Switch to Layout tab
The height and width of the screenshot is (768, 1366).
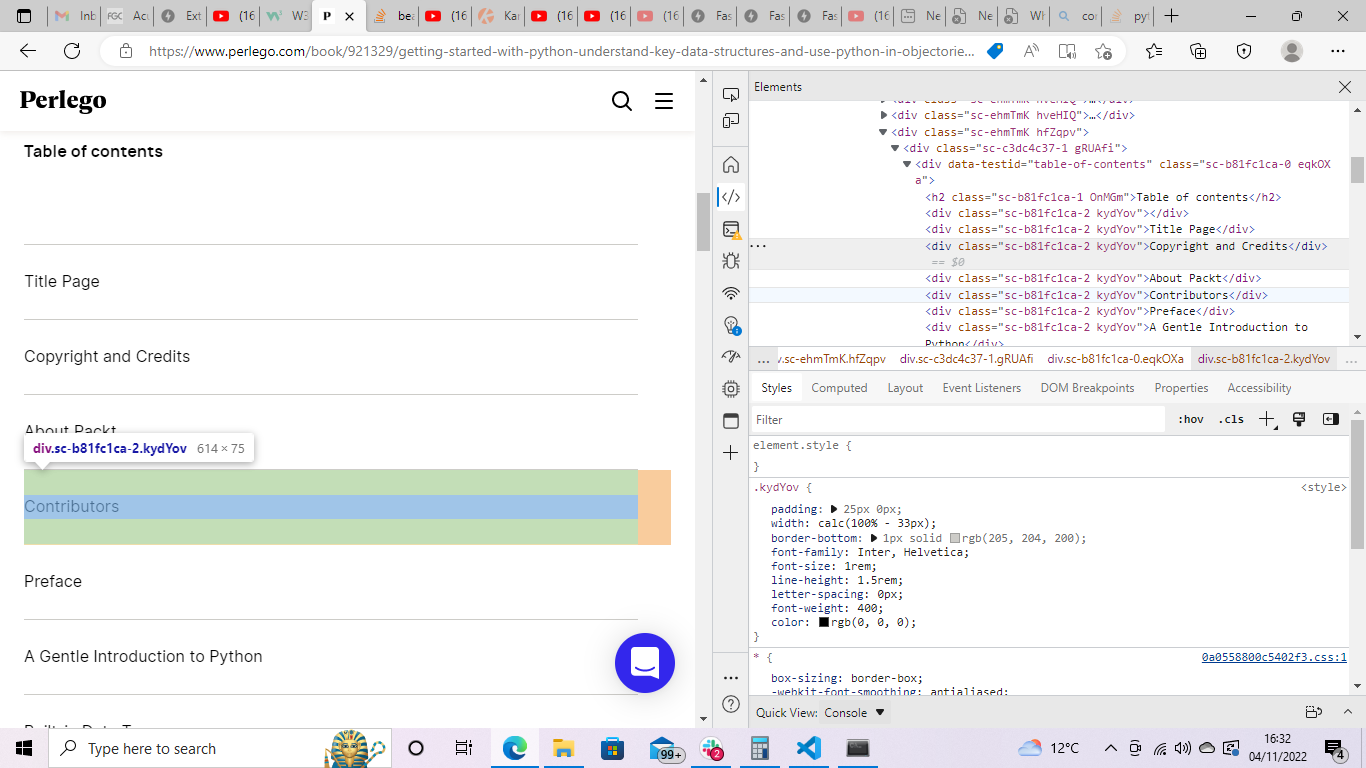[905, 388]
